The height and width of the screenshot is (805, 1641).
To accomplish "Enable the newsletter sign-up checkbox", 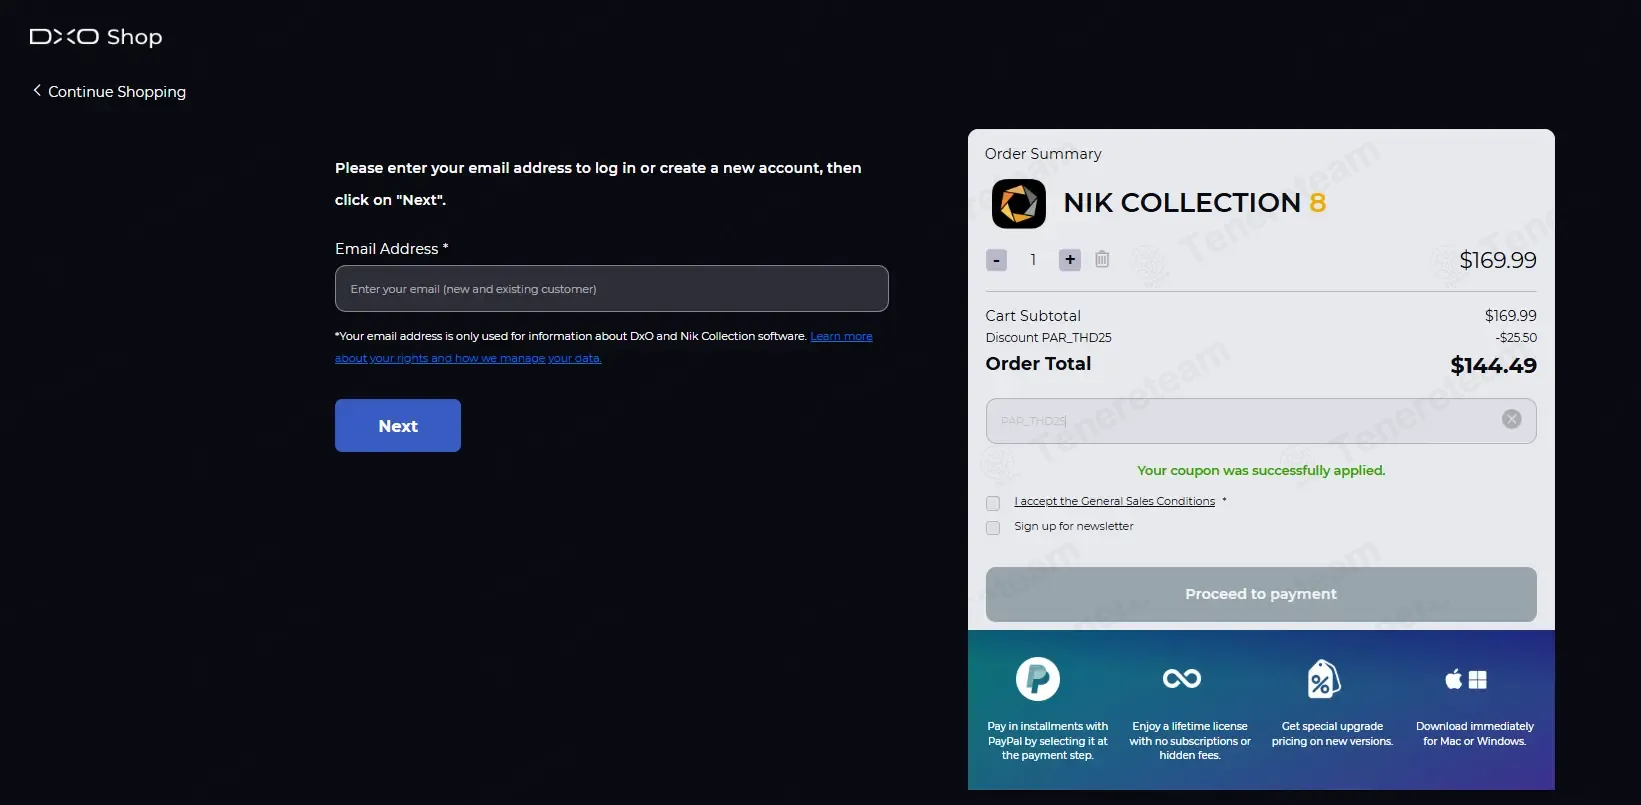I will tap(993, 528).
